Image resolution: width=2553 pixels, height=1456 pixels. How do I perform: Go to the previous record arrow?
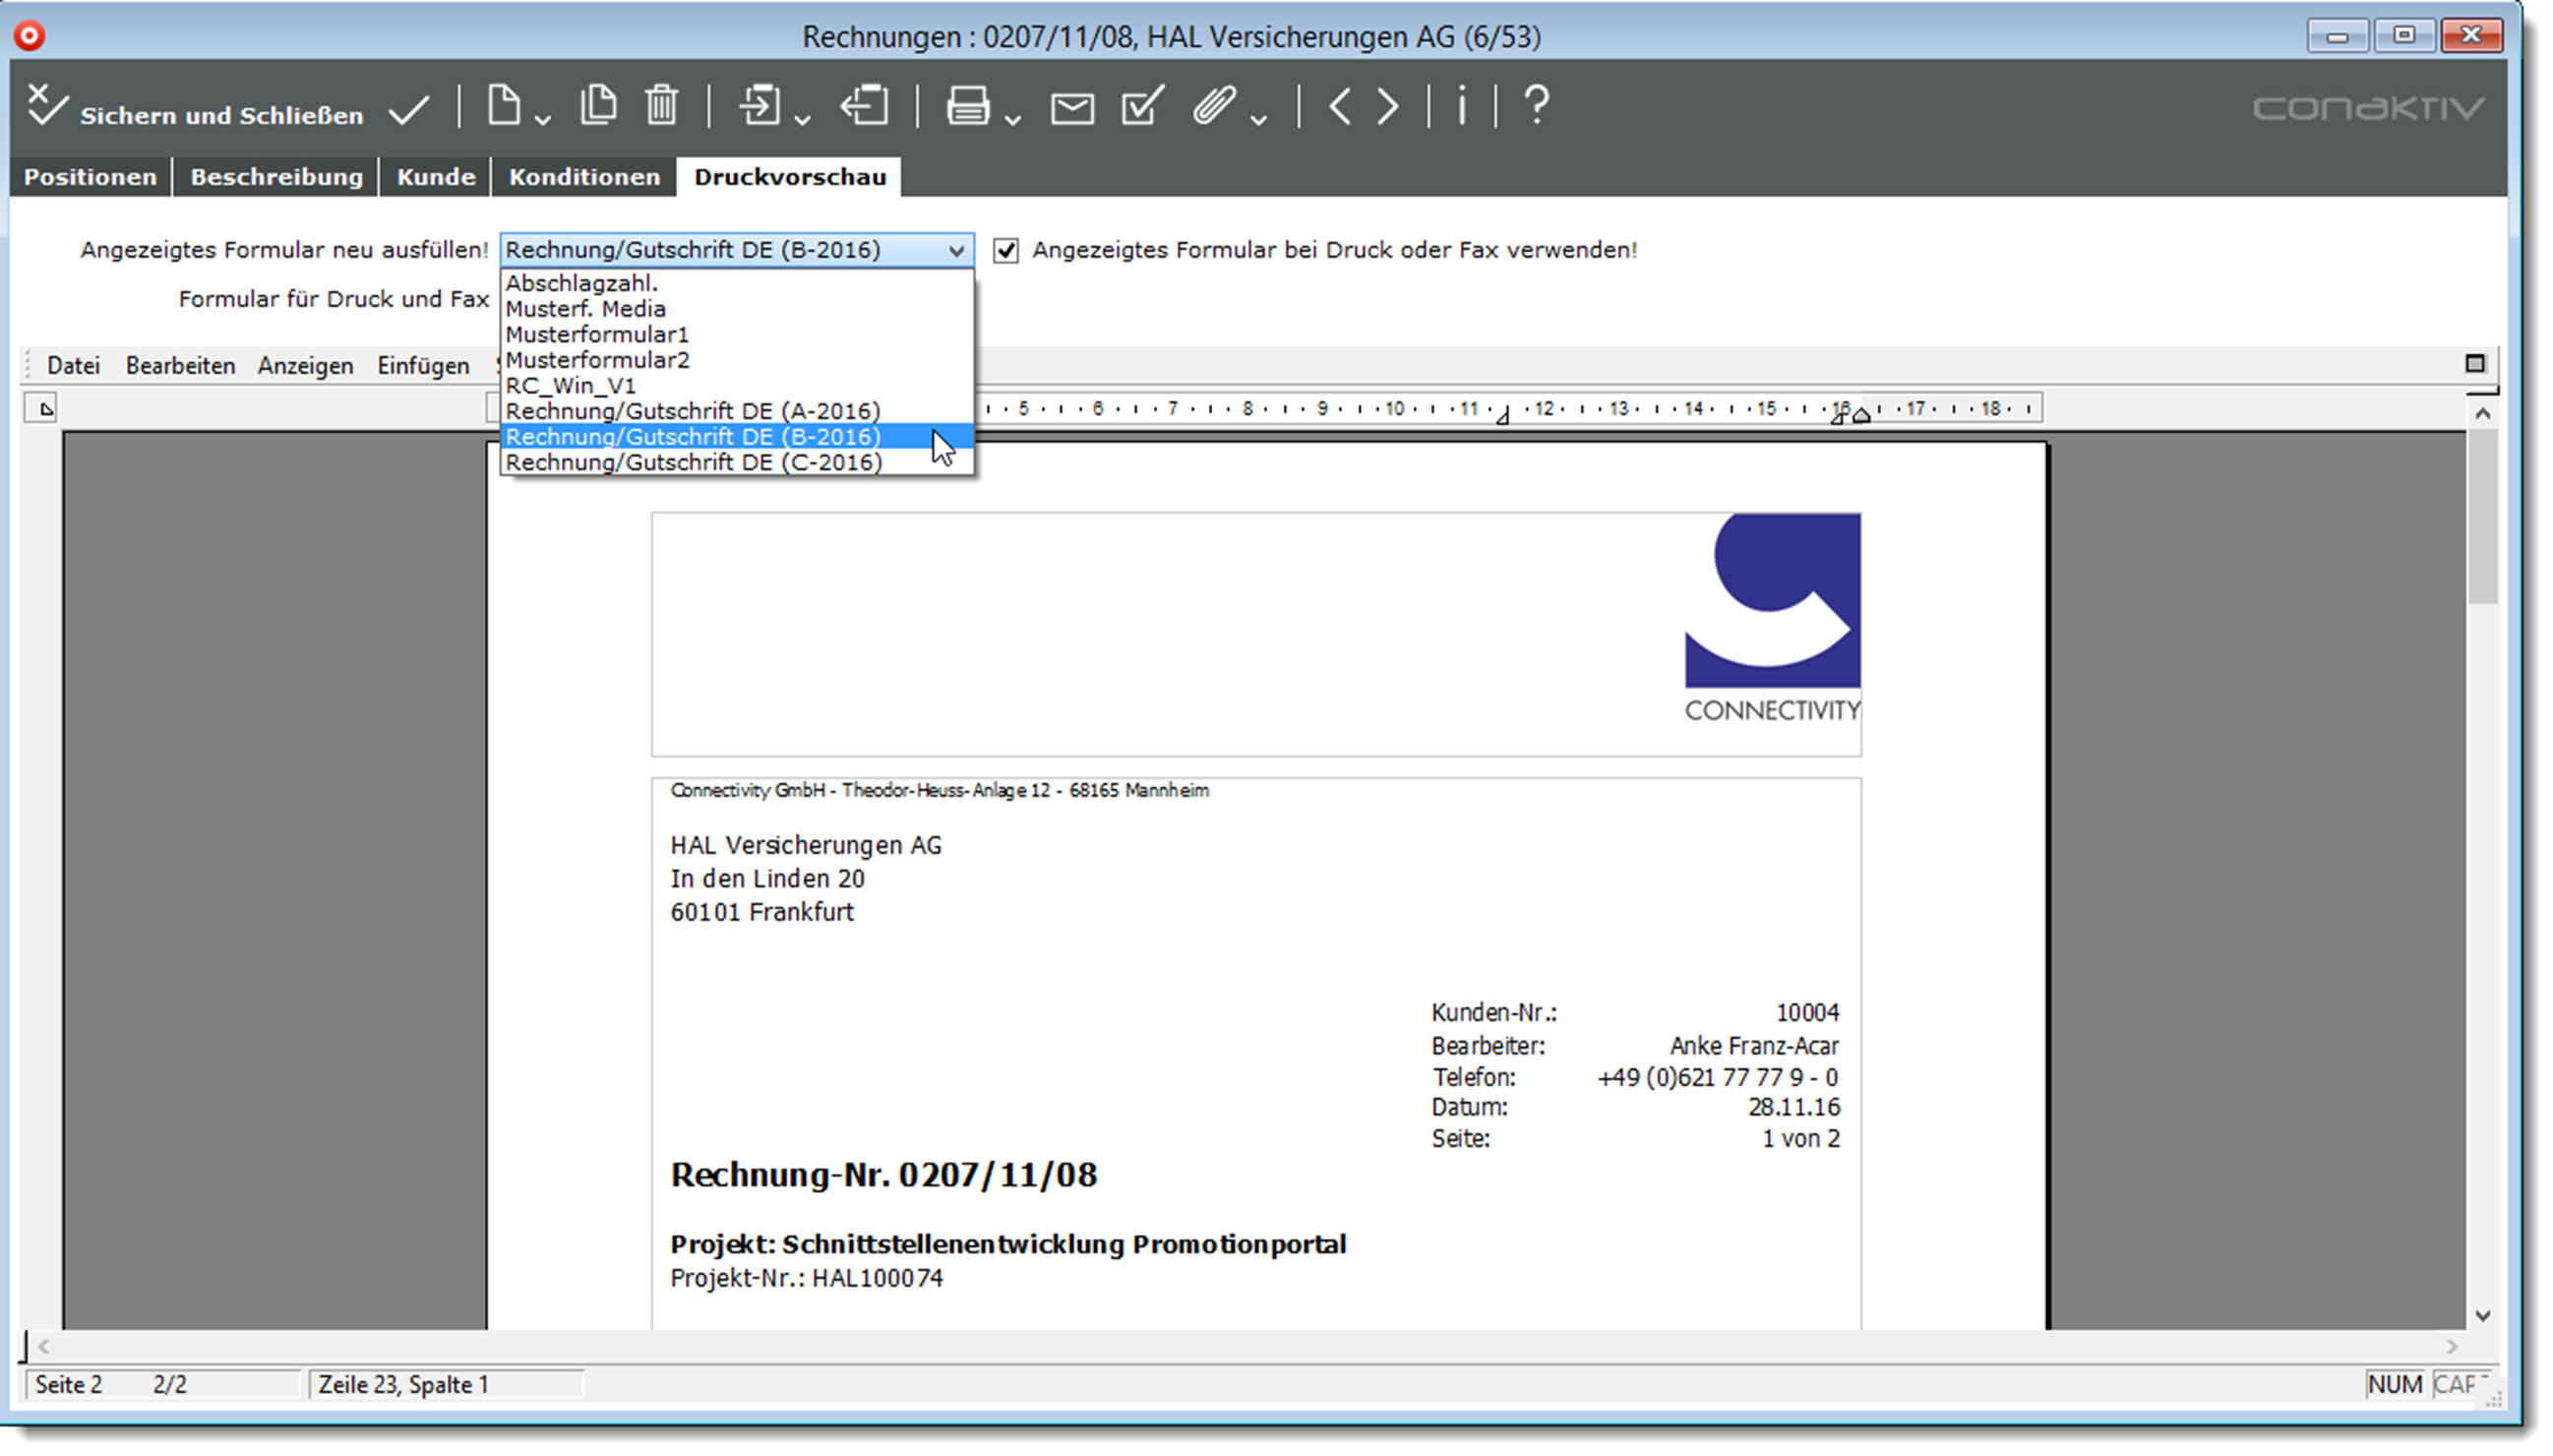(1340, 106)
